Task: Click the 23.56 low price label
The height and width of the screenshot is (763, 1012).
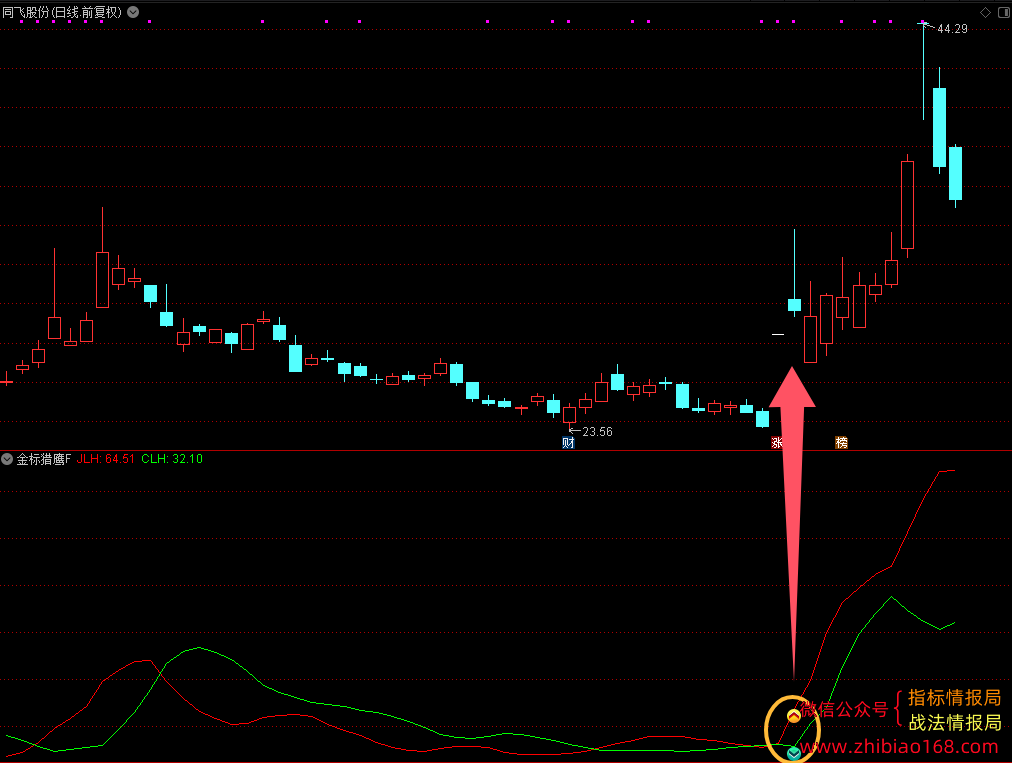Action: pos(597,431)
